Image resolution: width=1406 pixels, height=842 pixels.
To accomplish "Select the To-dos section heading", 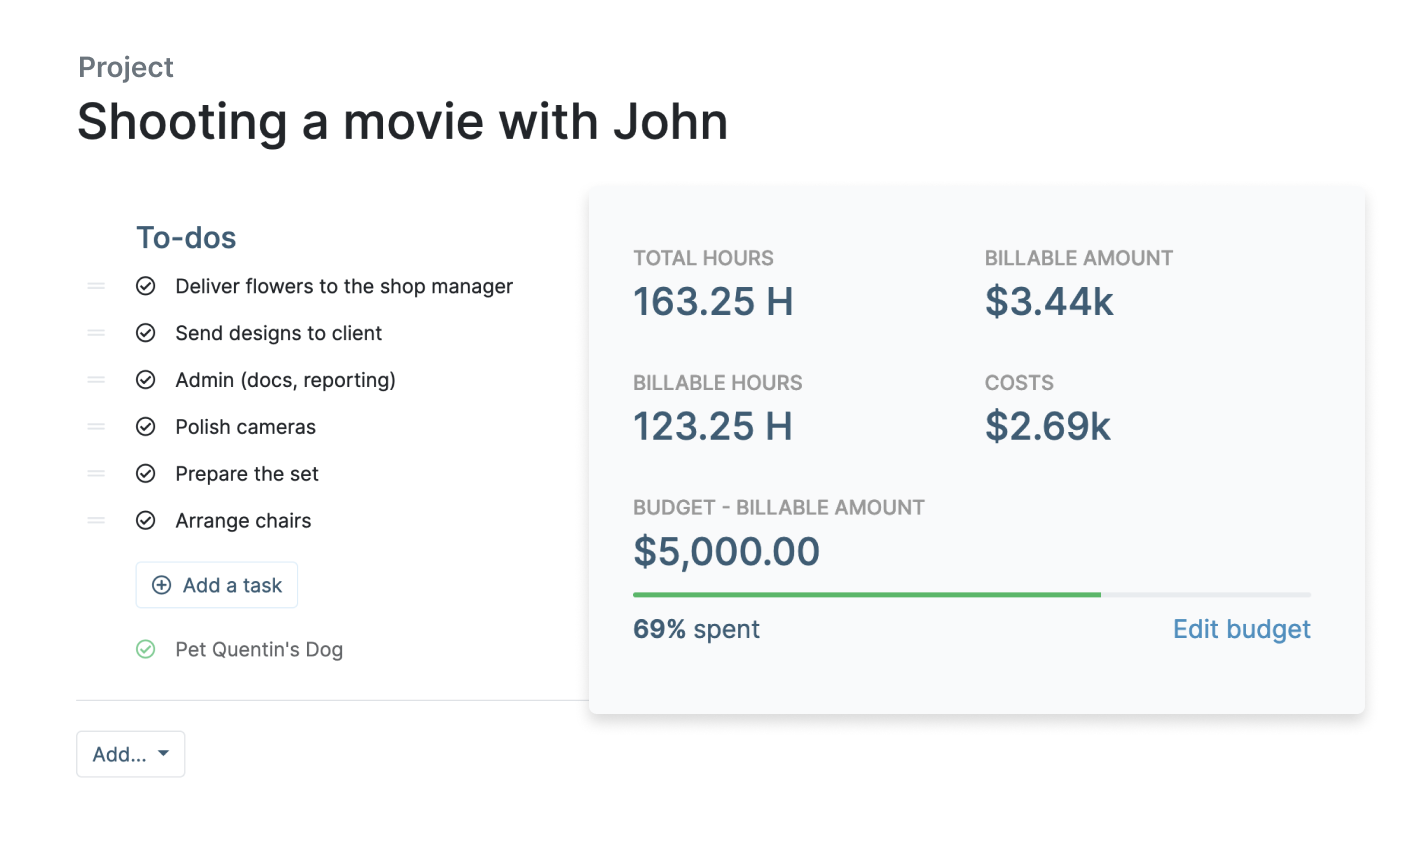I will coord(186,238).
